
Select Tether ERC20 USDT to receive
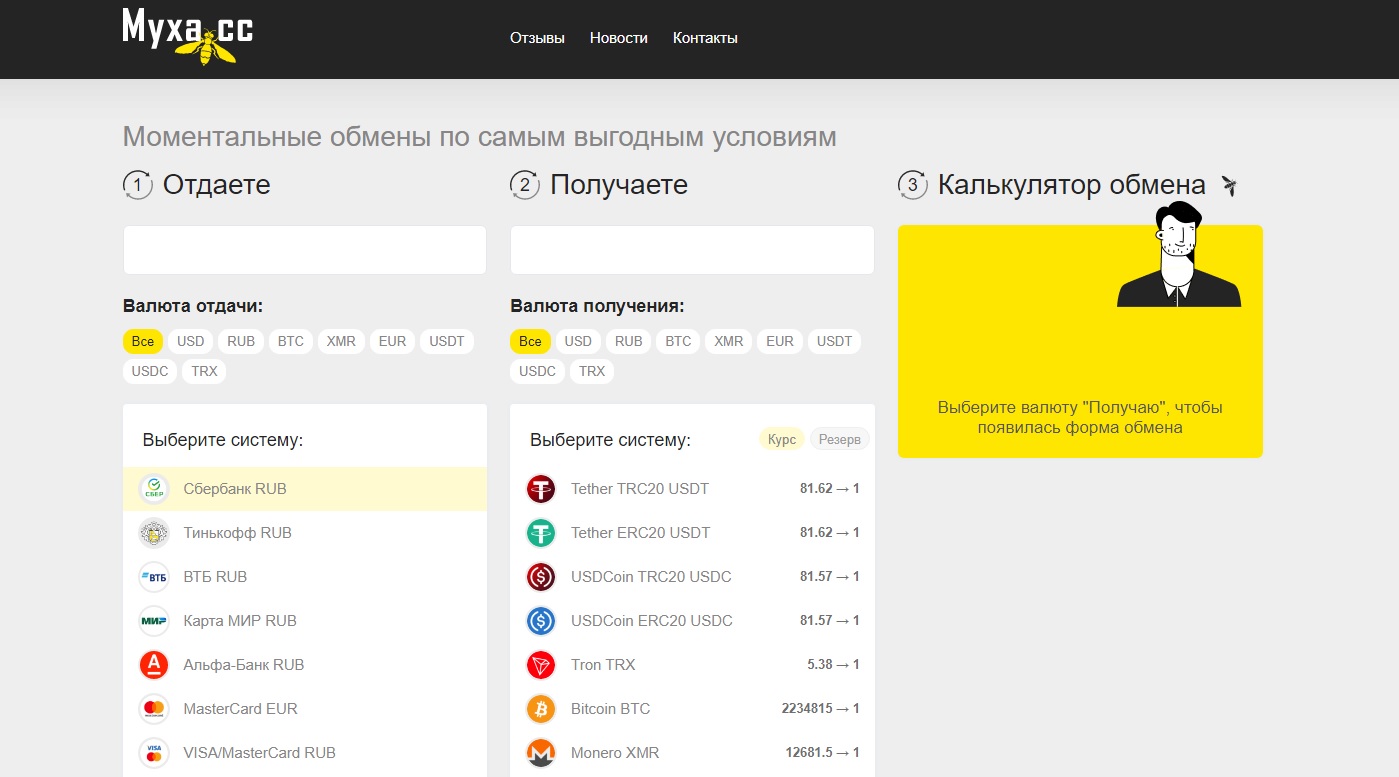tap(692, 533)
